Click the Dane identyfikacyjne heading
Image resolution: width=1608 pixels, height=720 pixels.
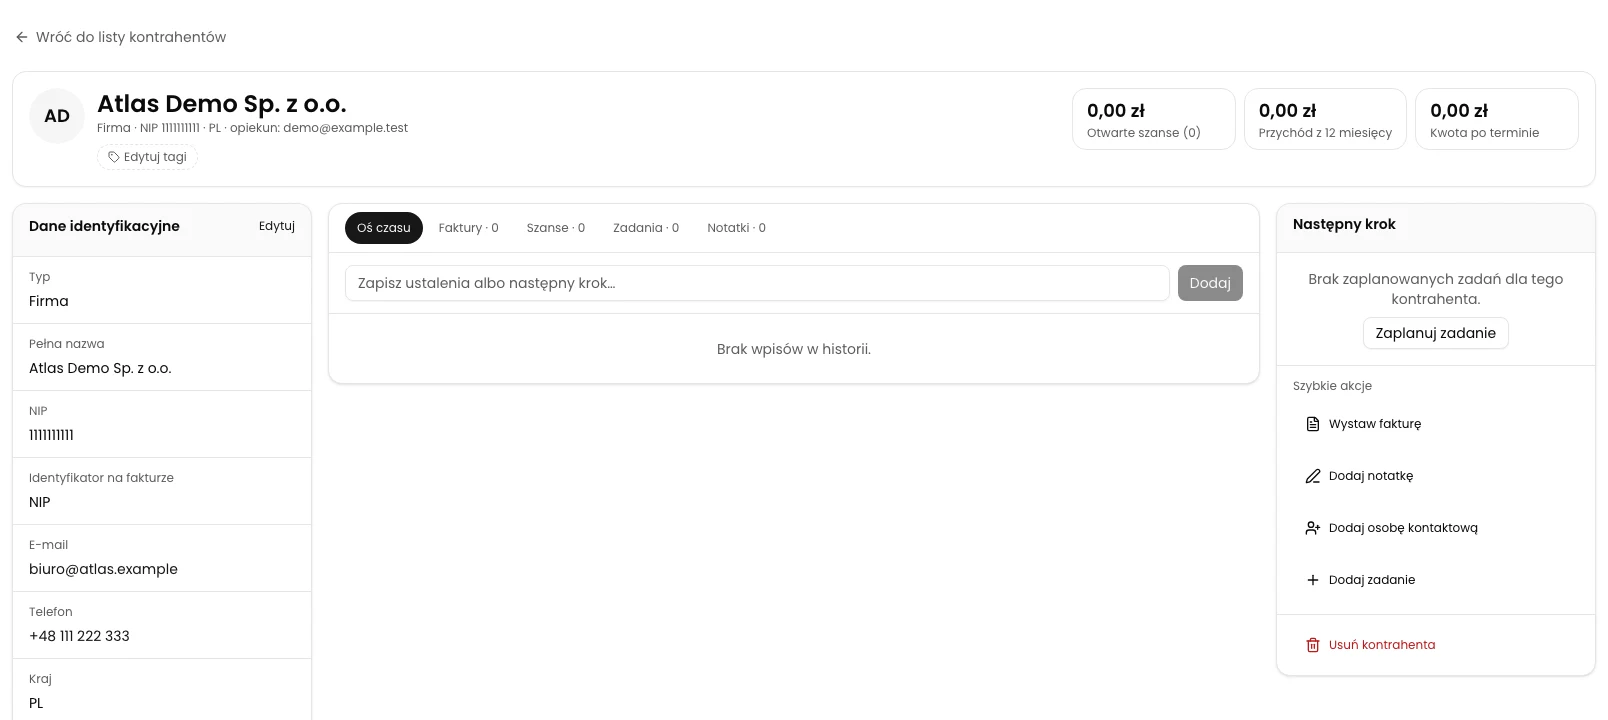pos(104,226)
